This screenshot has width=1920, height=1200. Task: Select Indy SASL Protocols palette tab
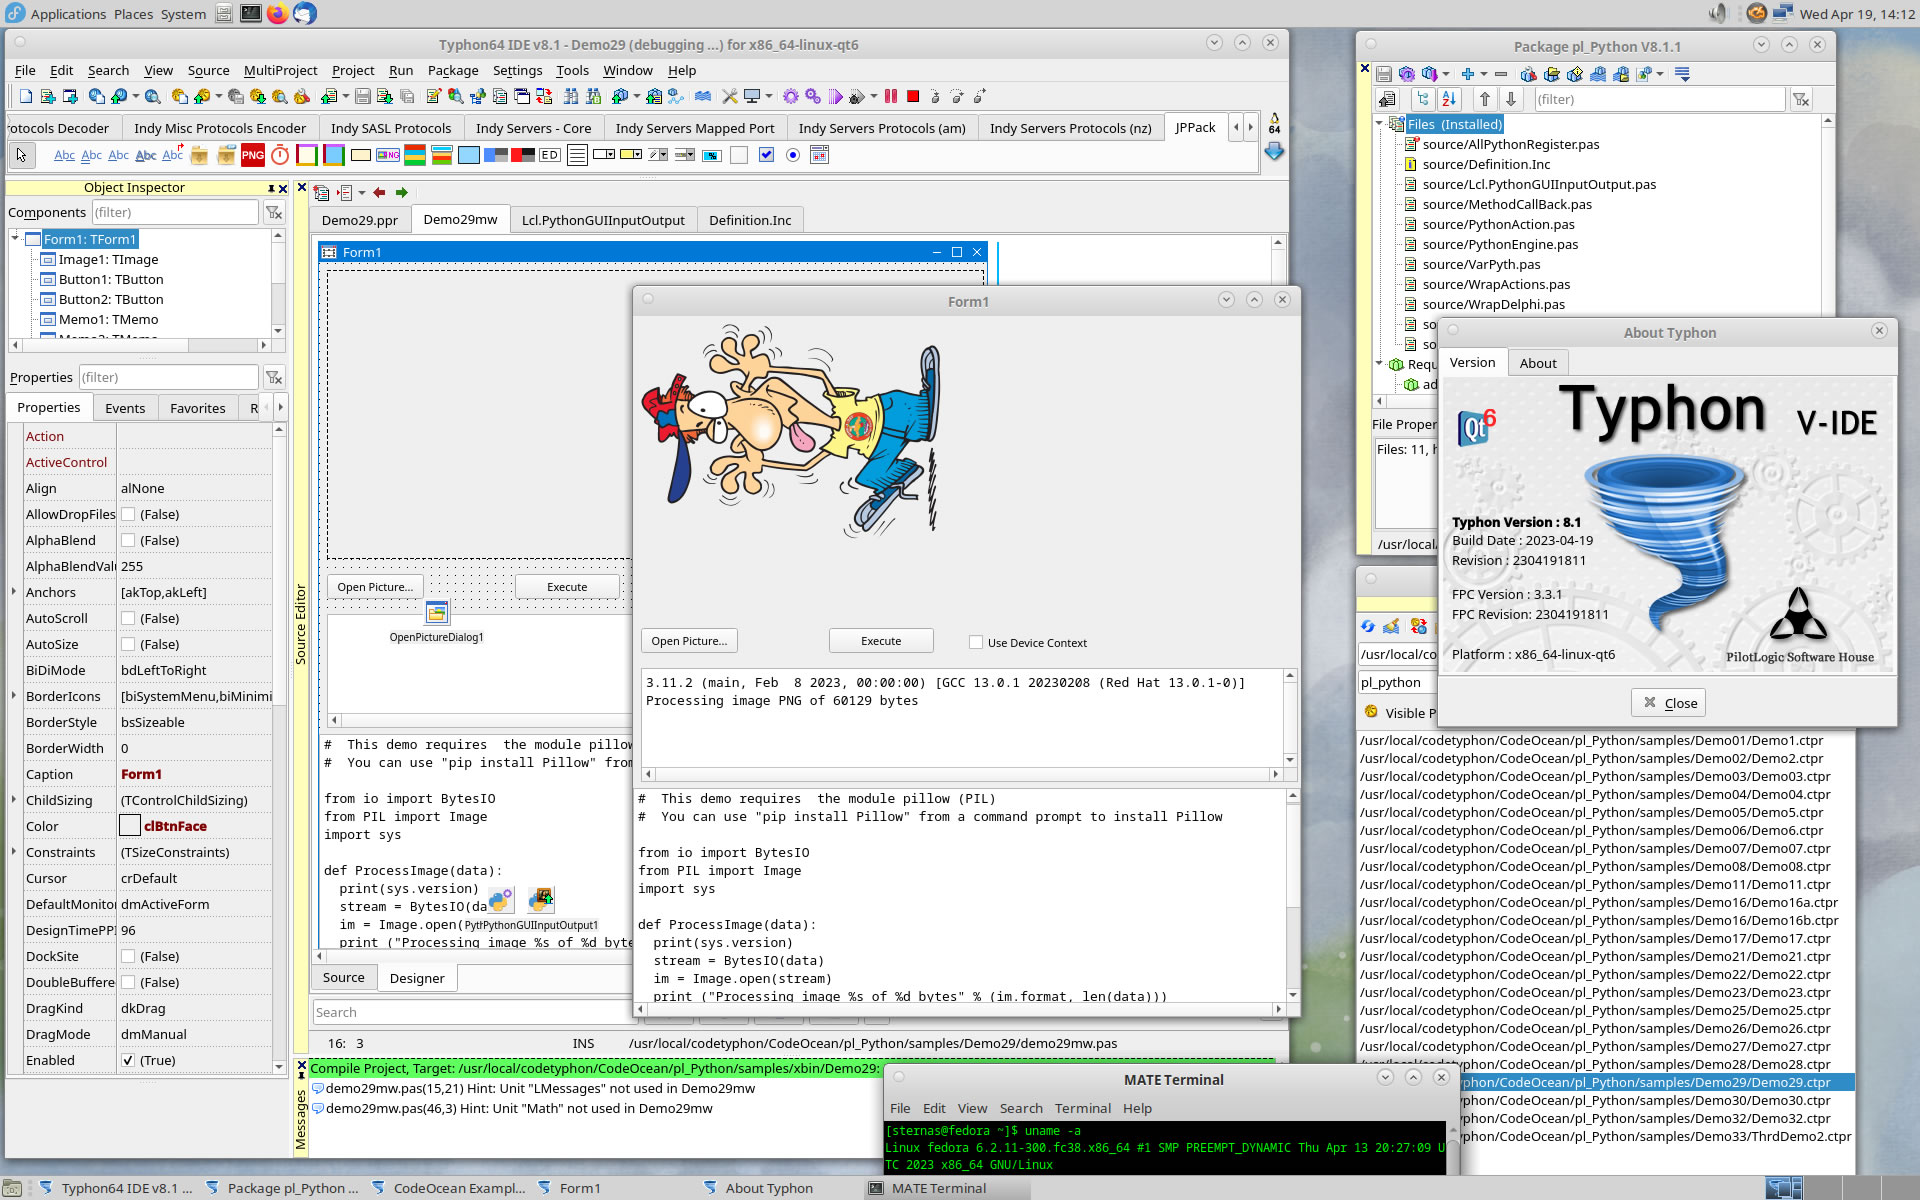click(x=391, y=128)
